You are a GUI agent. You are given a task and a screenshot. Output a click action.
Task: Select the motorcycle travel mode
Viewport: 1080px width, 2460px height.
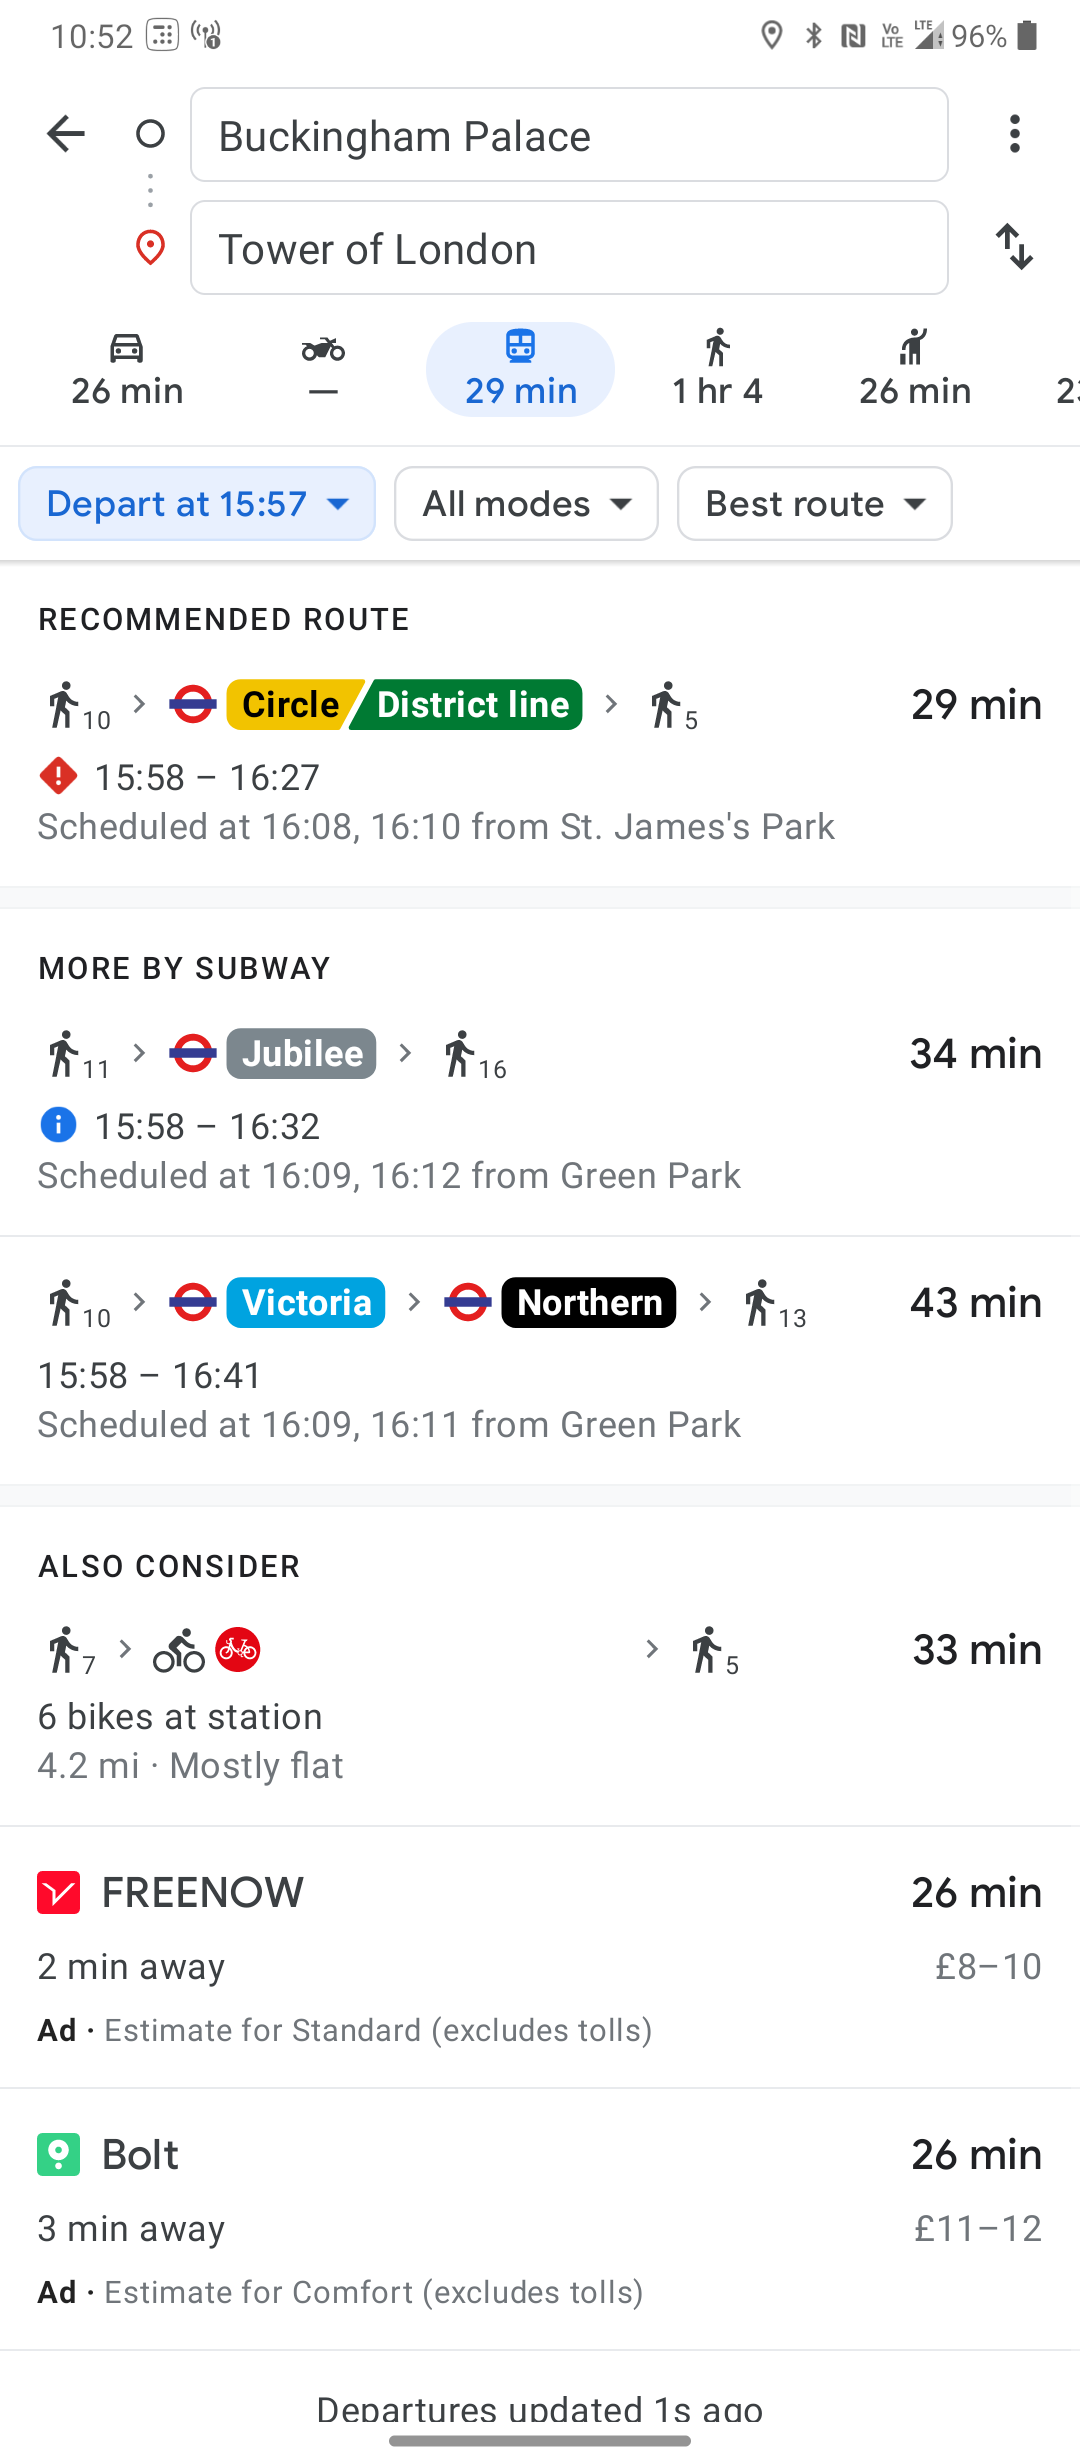point(323,369)
